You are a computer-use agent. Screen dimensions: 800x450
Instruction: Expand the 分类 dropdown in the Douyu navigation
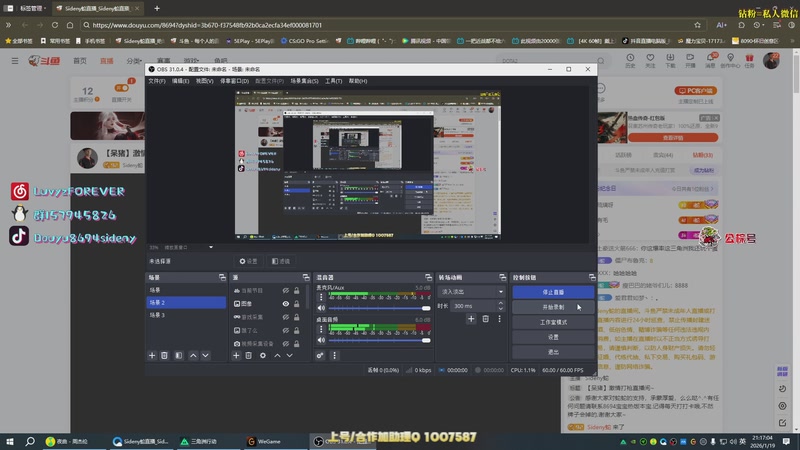tap(134, 61)
